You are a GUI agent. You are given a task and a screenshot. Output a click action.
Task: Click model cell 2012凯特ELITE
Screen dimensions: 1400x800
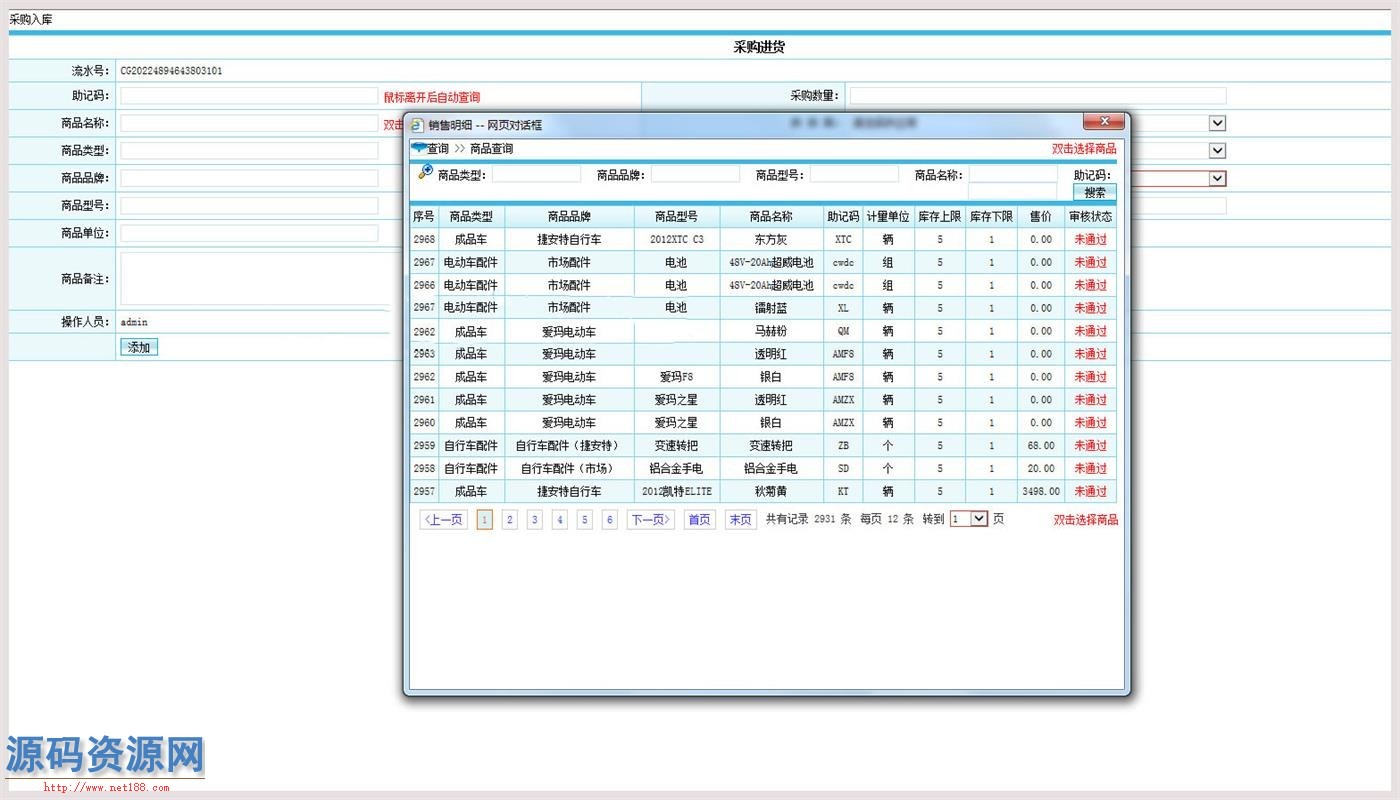click(x=677, y=492)
